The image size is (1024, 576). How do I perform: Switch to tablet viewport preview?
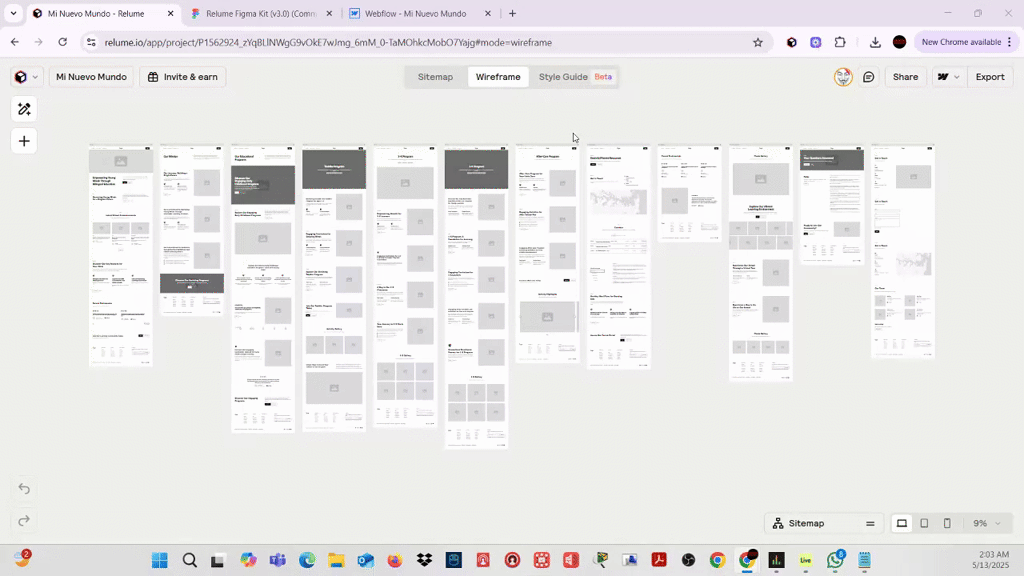point(924,523)
